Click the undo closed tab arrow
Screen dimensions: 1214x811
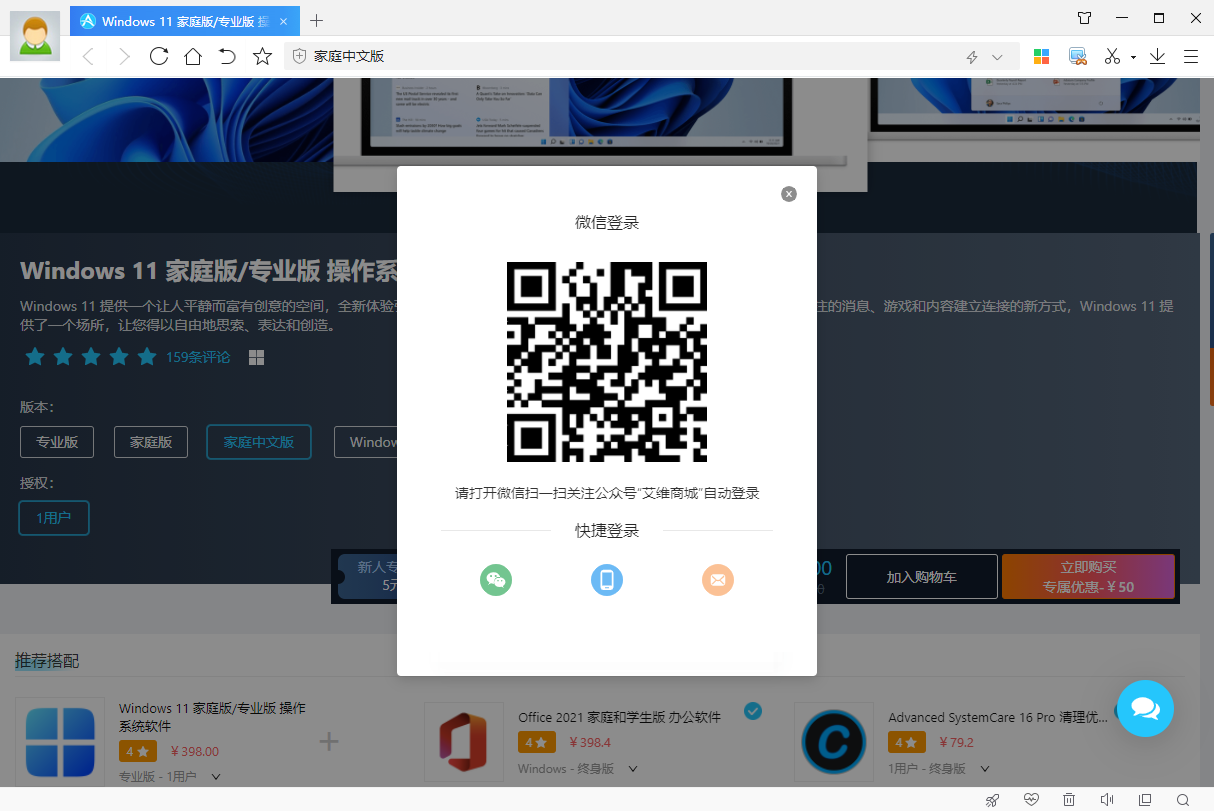pos(227,57)
